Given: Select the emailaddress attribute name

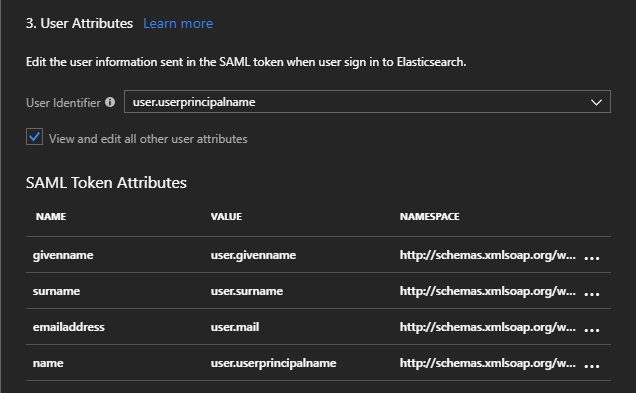Looking at the screenshot, I should (x=69, y=327).
